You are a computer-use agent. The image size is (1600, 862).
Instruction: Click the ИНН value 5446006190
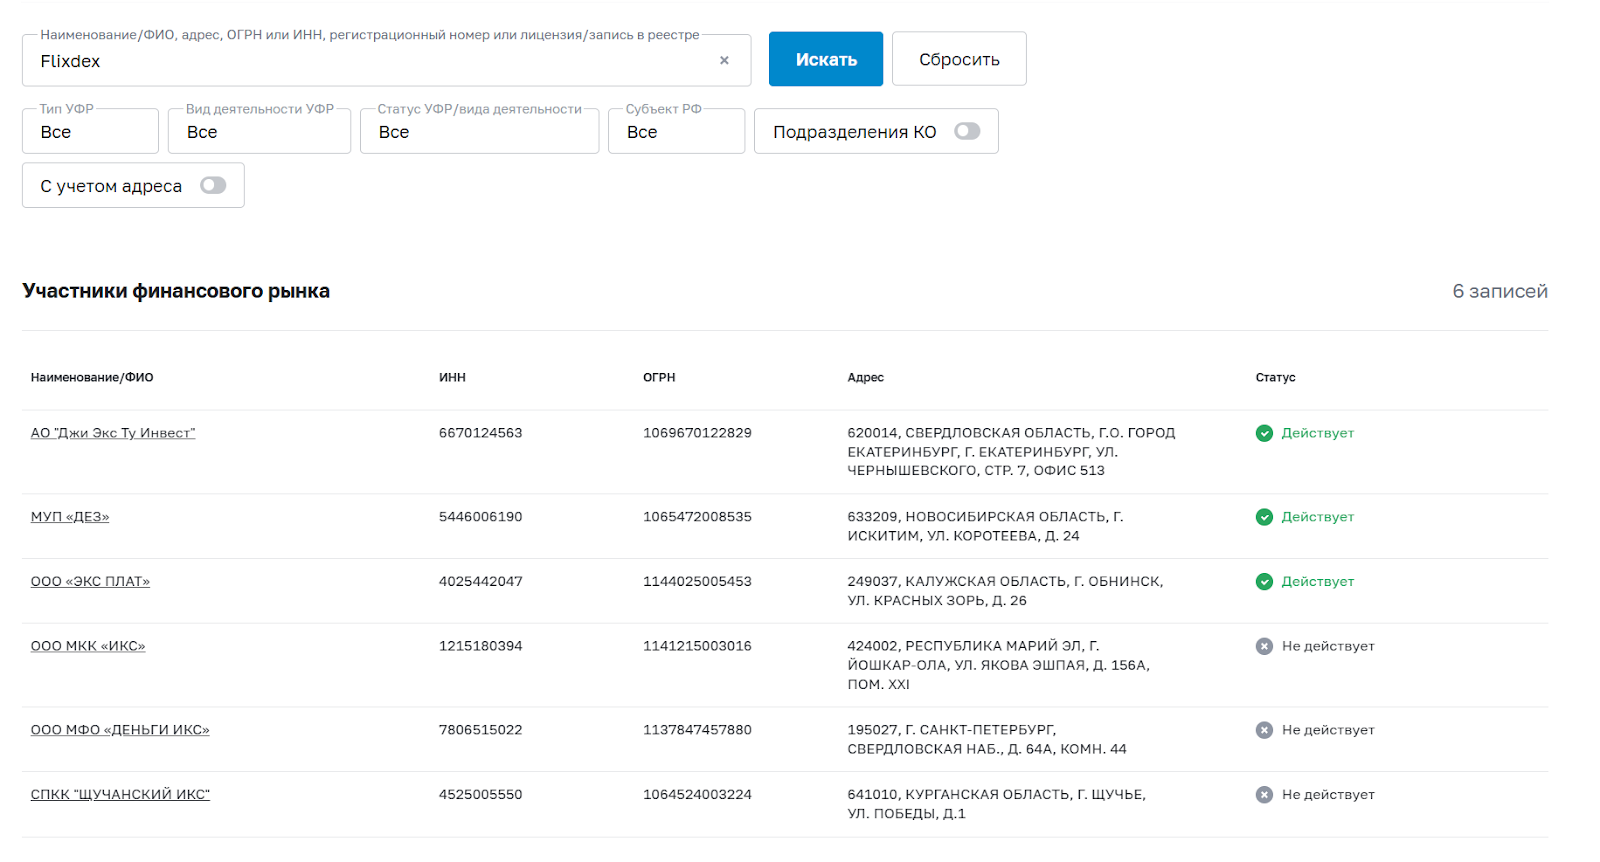click(481, 517)
